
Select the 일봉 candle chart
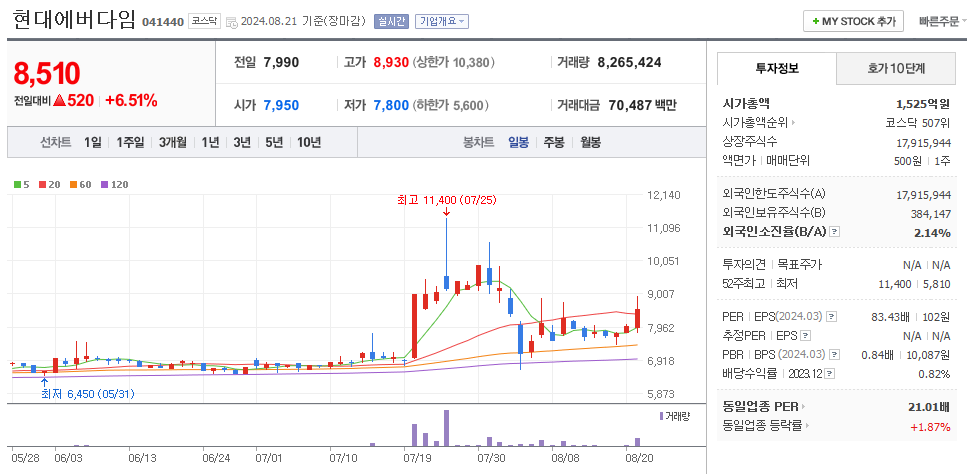518,143
